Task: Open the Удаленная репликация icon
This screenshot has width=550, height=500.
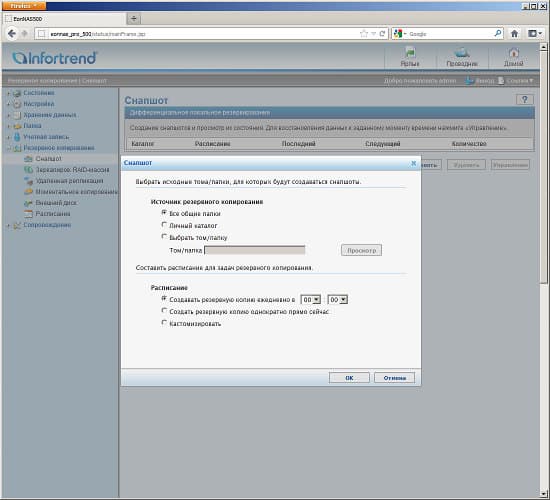Action: (x=29, y=181)
